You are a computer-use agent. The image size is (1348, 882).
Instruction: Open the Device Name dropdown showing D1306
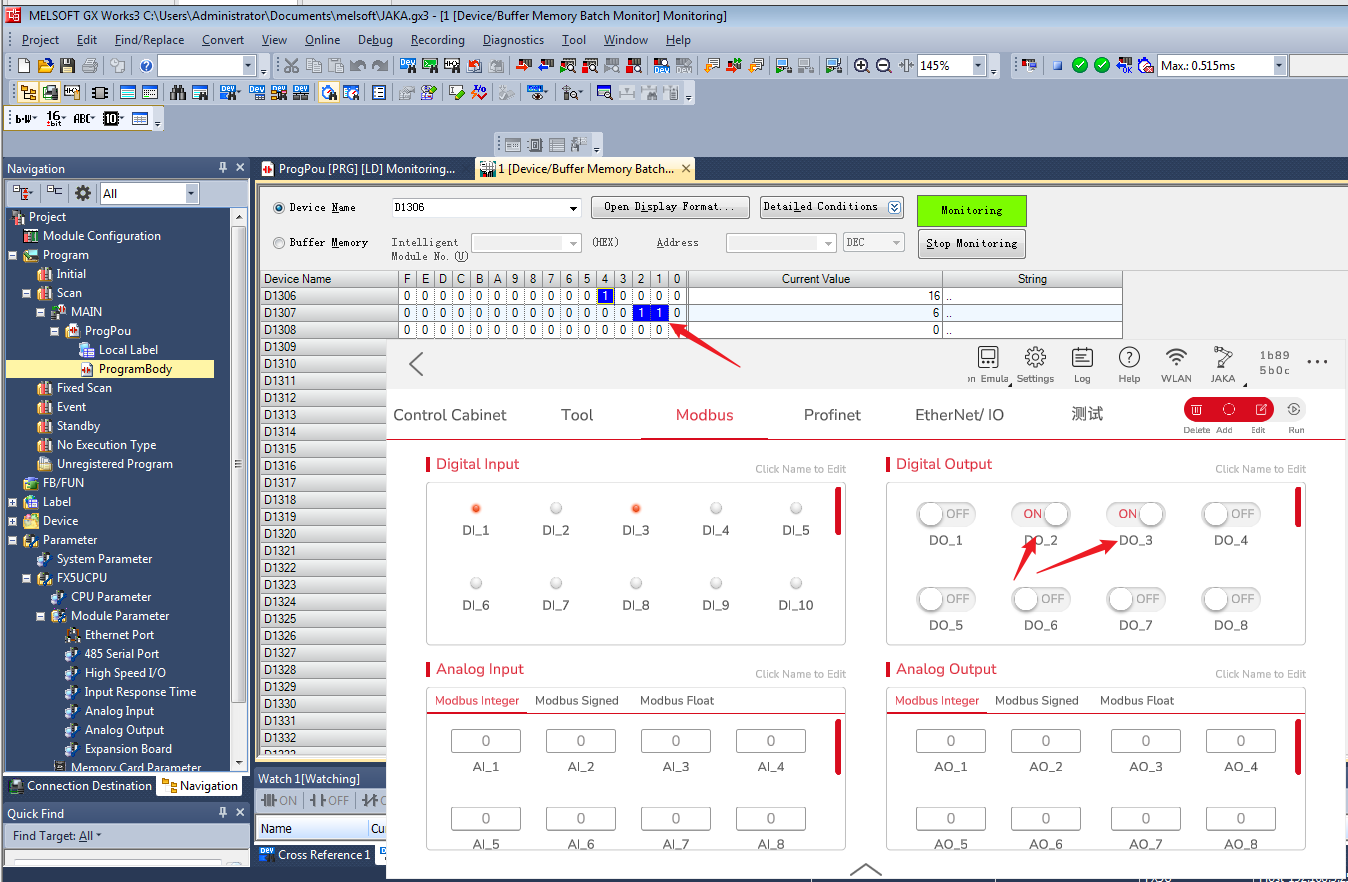click(573, 208)
